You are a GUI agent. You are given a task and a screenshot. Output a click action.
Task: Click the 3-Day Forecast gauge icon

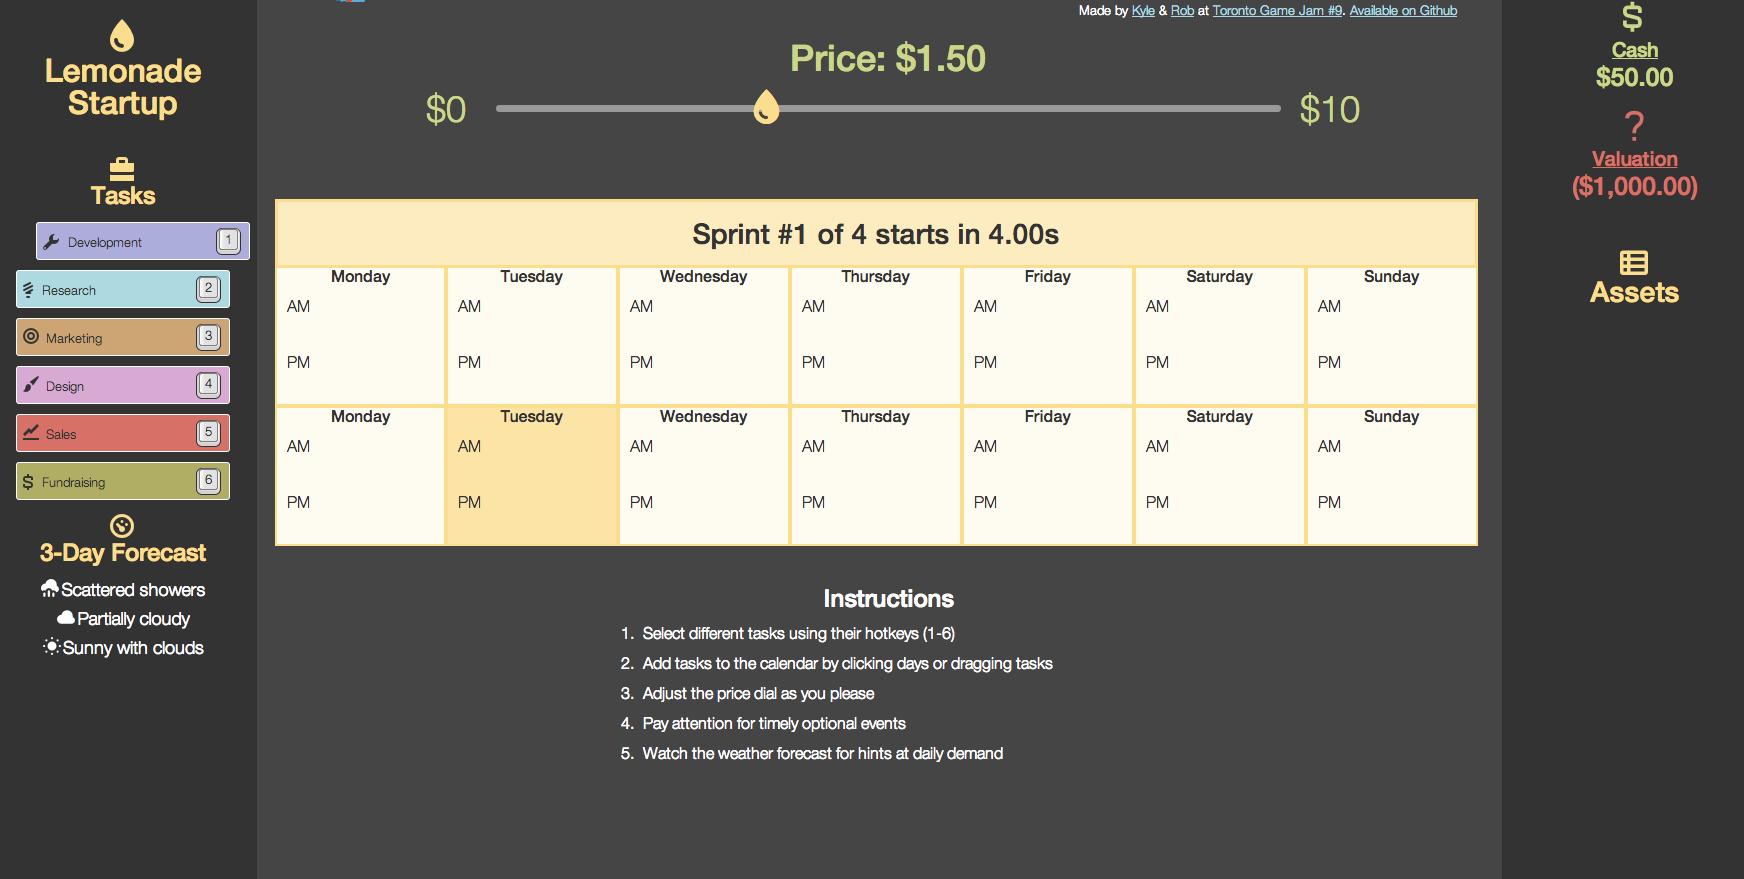(122, 526)
